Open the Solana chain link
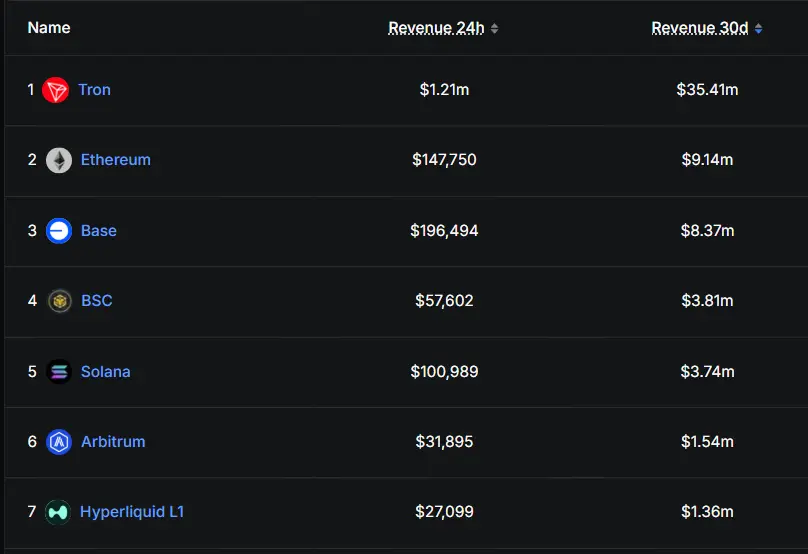 click(x=105, y=372)
